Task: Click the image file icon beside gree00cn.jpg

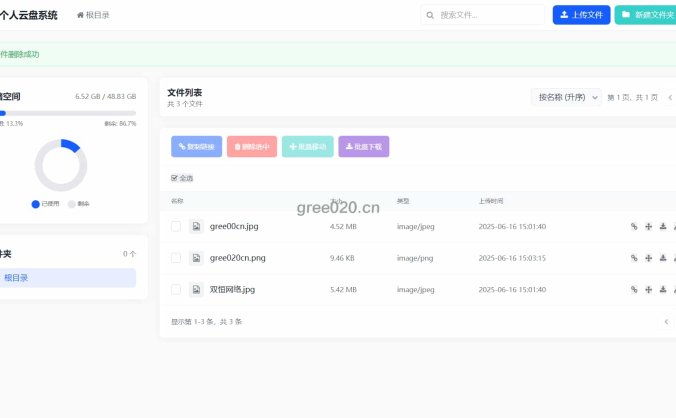Action: tap(196, 226)
